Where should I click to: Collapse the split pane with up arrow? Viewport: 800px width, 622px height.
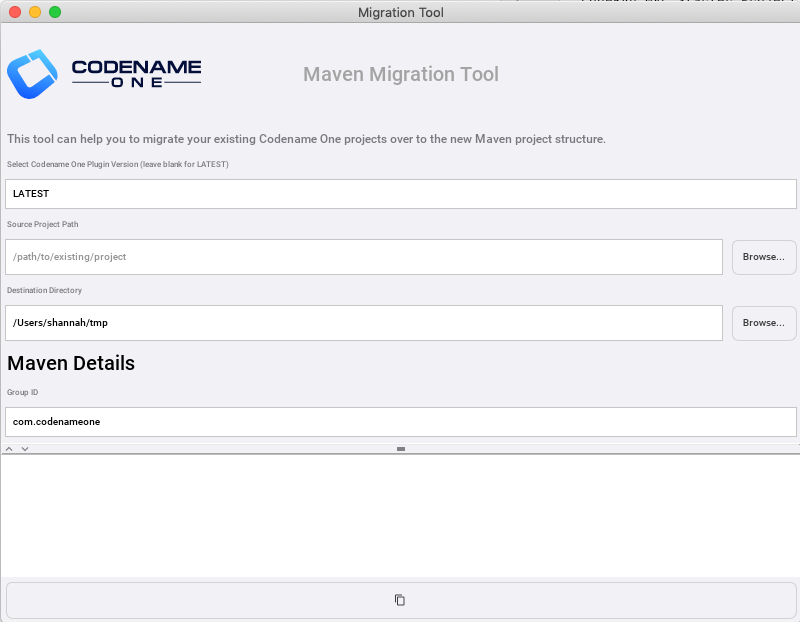pyautogui.click(x=11, y=449)
